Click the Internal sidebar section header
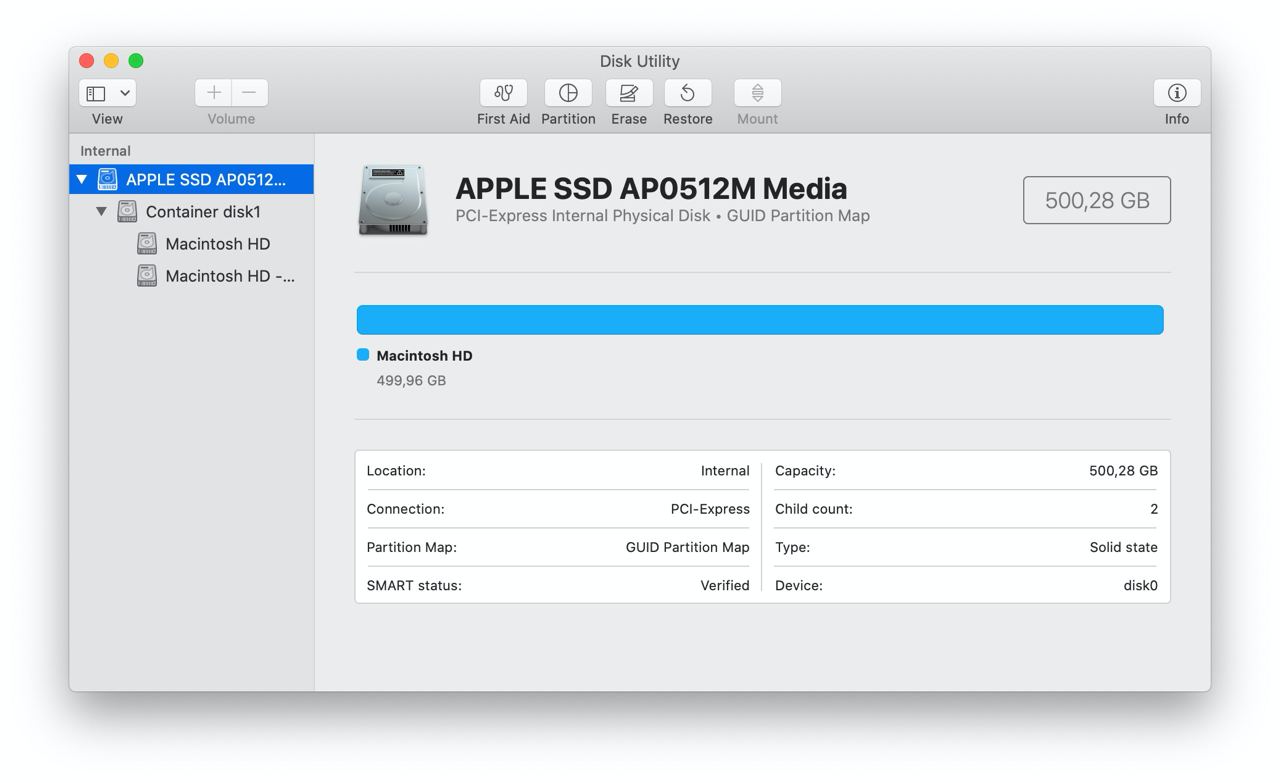Image resolution: width=1280 pixels, height=783 pixels. [106, 151]
